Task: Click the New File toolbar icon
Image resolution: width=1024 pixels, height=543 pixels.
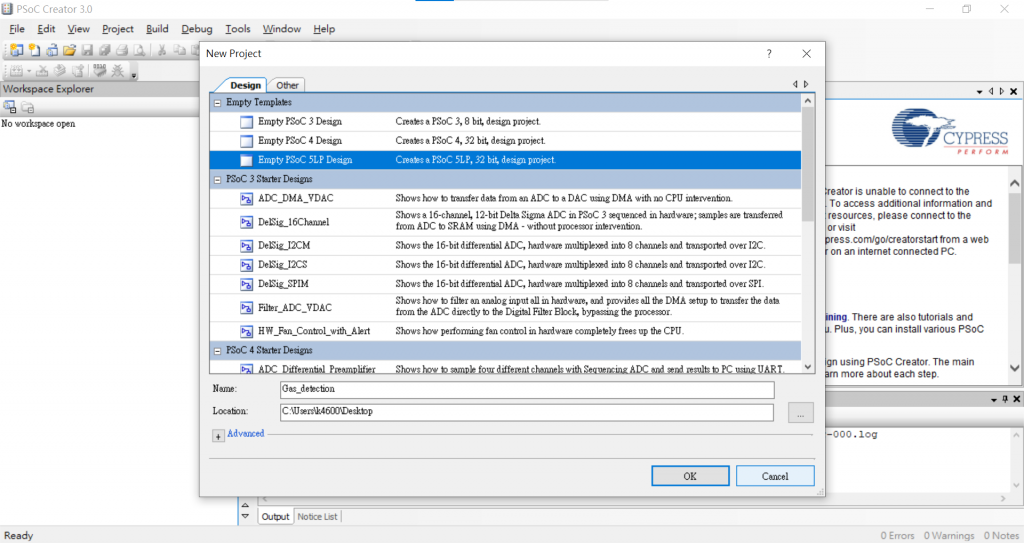Action: (34, 50)
